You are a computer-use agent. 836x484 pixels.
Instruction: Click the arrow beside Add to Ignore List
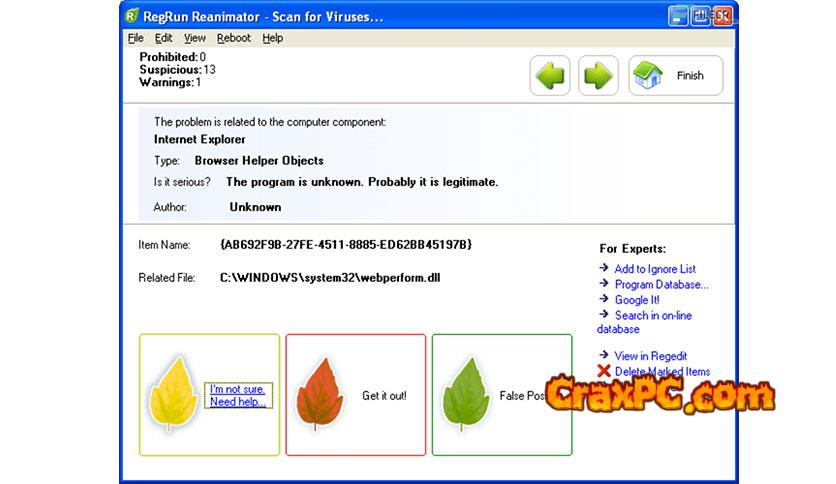tap(604, 268)
